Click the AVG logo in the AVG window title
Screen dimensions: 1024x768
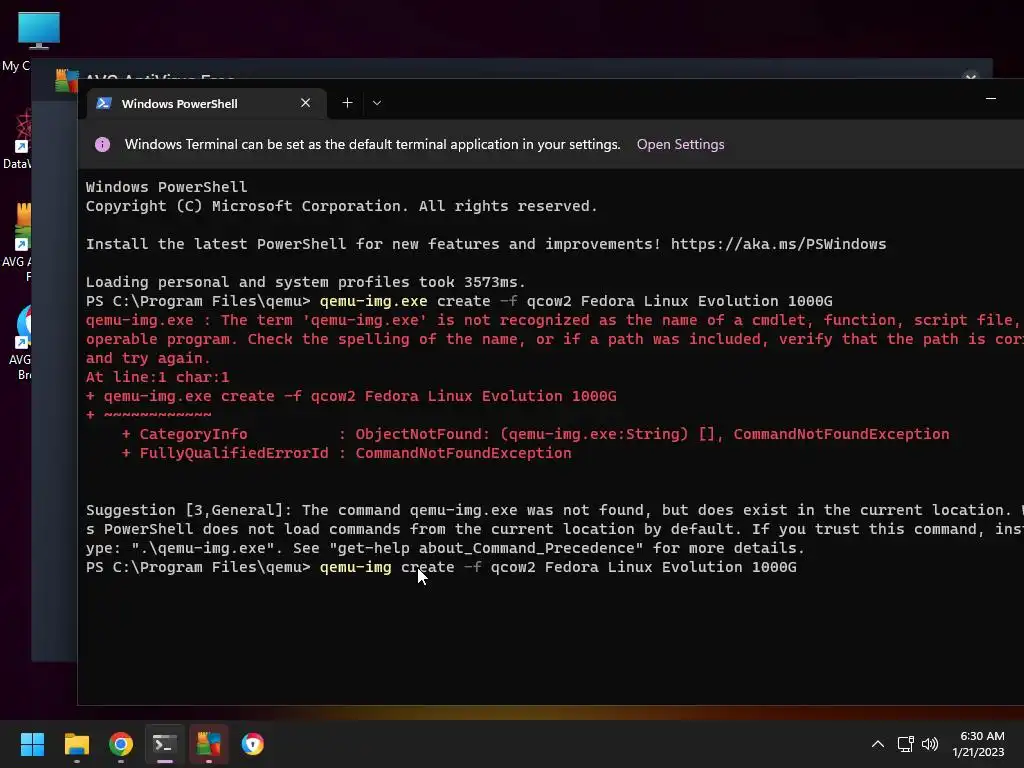(x=67, y=80)
